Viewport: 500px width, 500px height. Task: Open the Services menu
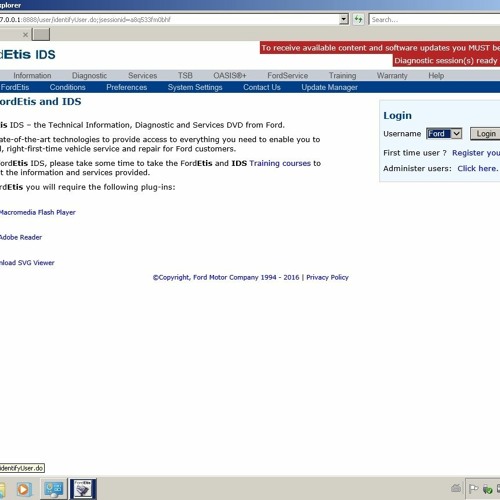tap(142, 76)
